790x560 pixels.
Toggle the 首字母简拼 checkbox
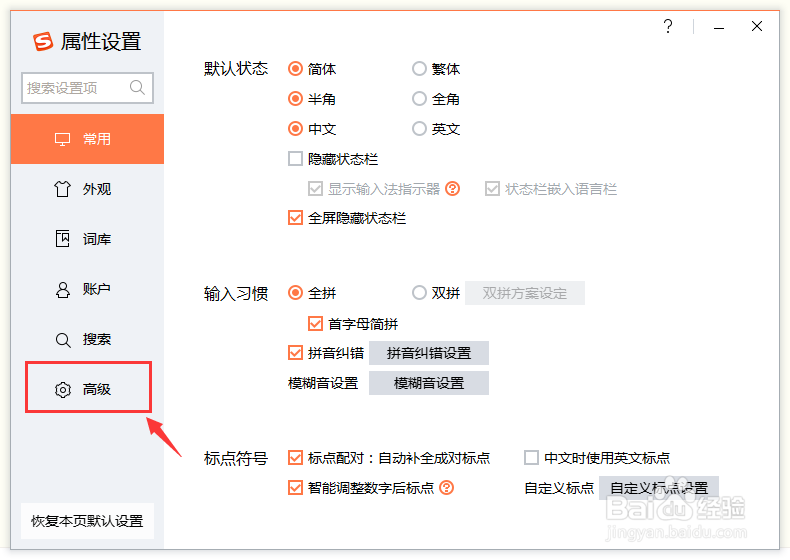tap(315, 323)
